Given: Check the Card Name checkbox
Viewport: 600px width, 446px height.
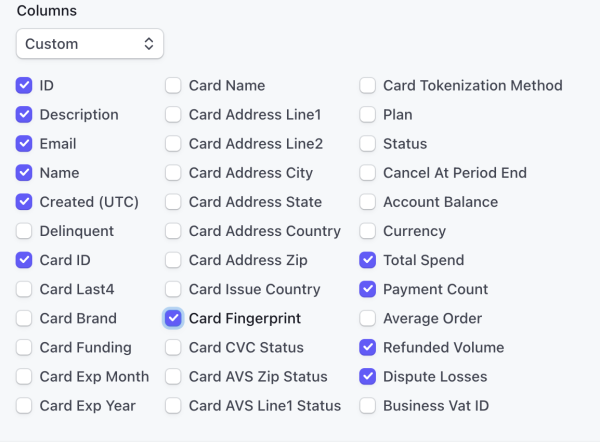Looking at the screenshot, I should [x=173, y=86].
